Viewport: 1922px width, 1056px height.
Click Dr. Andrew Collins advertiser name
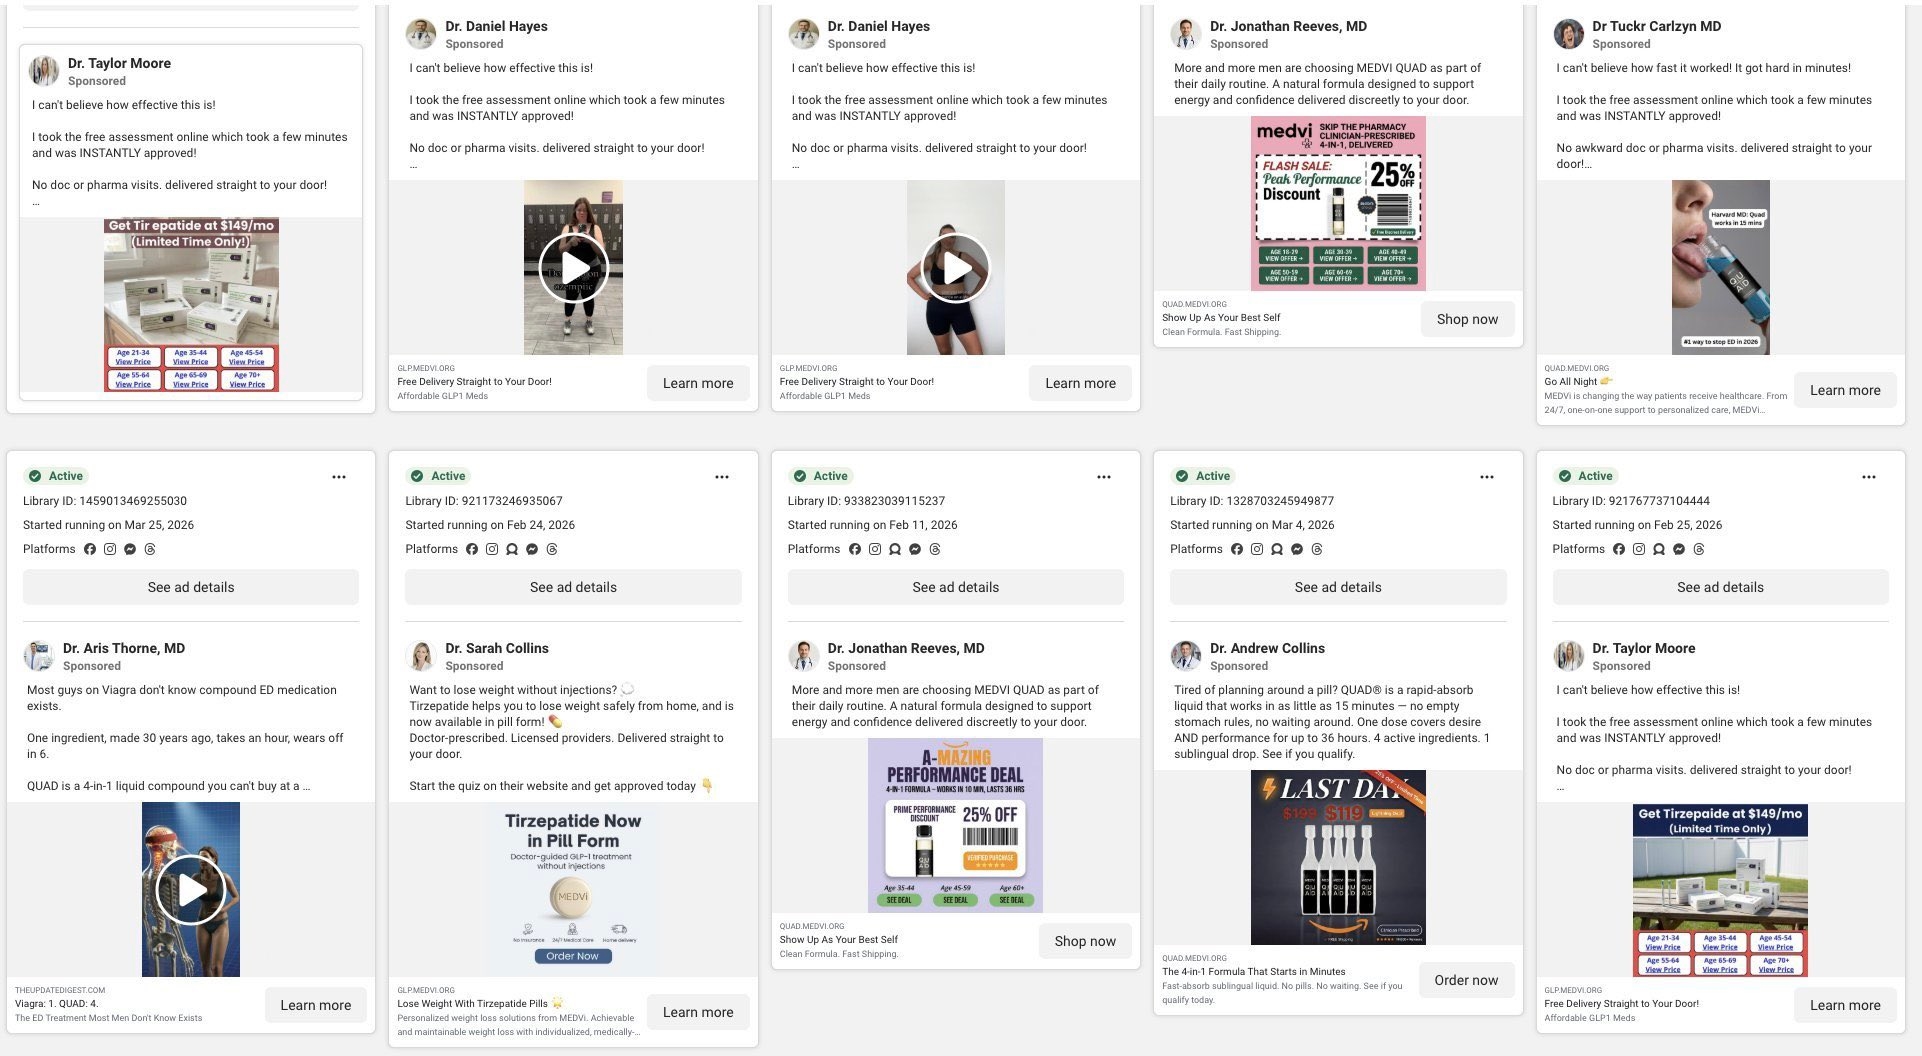point(1267,648)
